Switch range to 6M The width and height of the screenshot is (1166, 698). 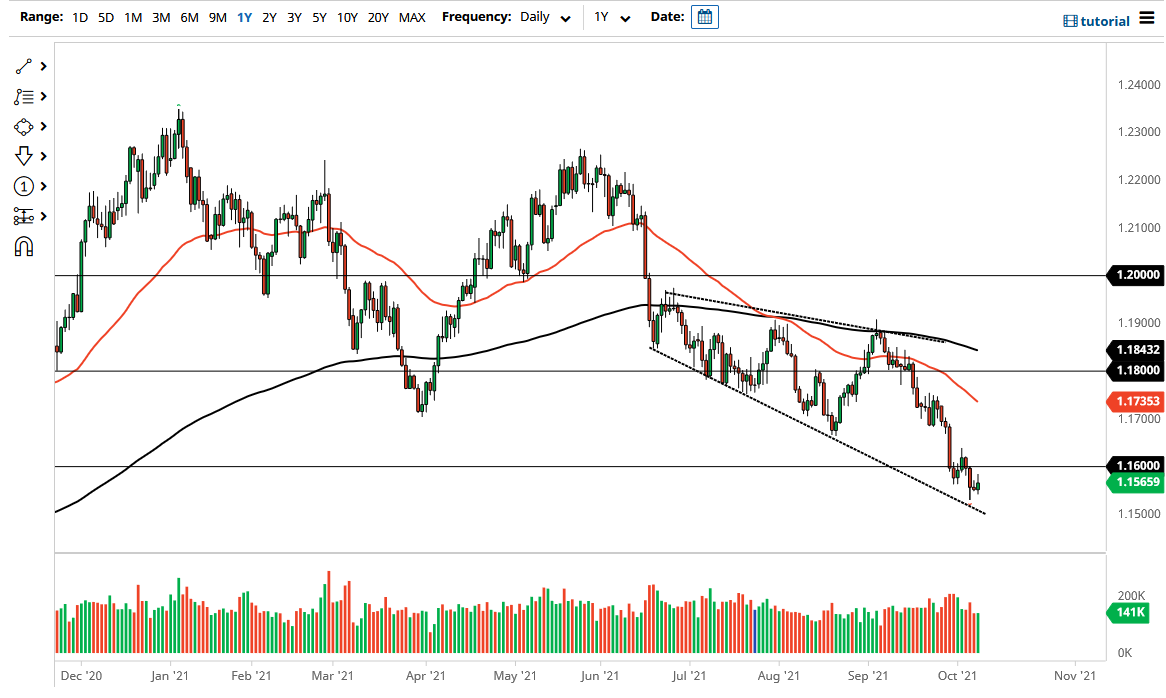point(188,17)
